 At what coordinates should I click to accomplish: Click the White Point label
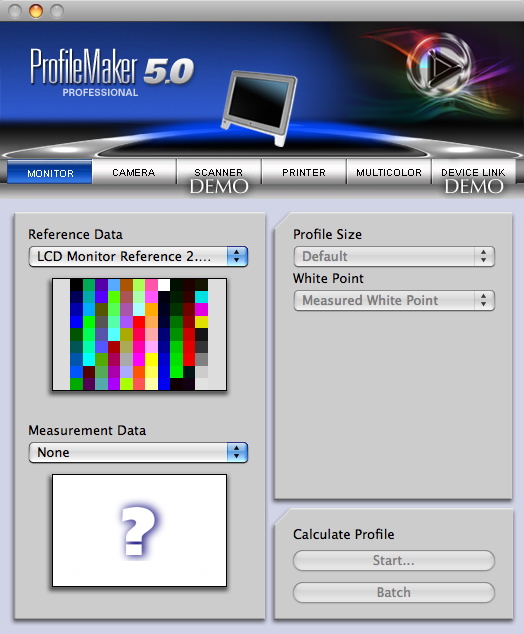[x=328, y=279]
